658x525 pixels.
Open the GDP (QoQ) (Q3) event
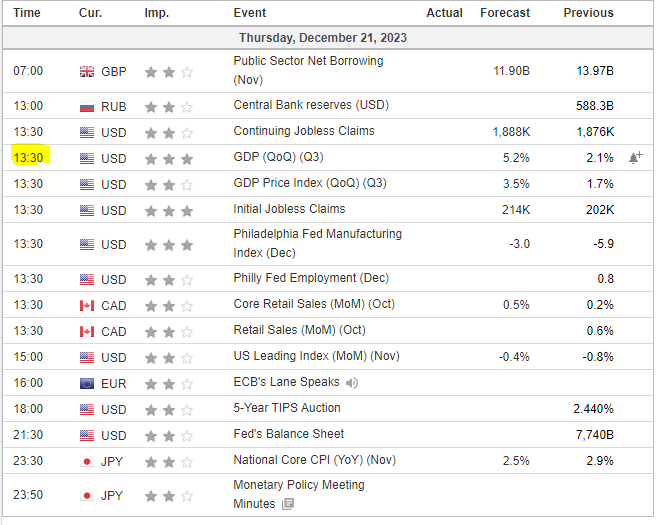click(x=279, y=157)
